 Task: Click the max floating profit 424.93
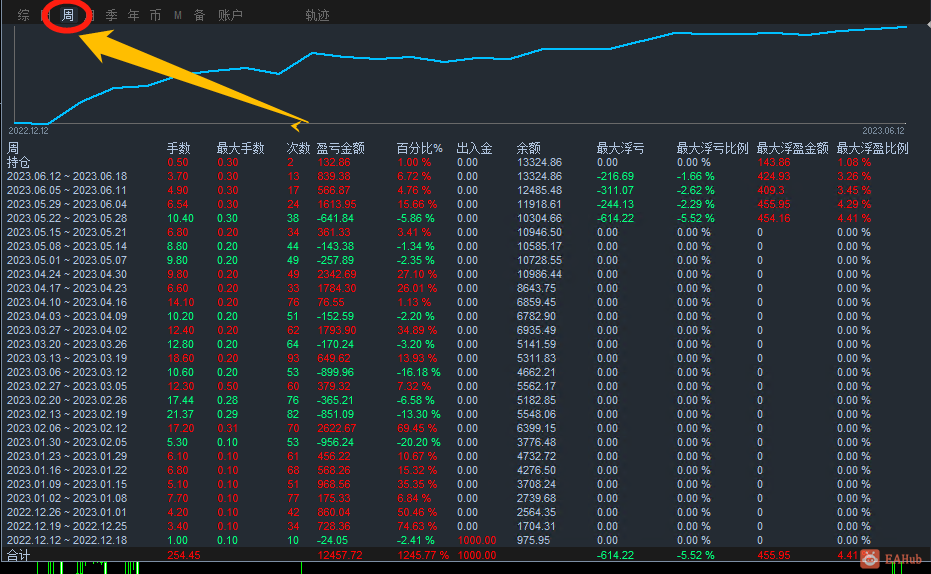[x=774, y=176]
